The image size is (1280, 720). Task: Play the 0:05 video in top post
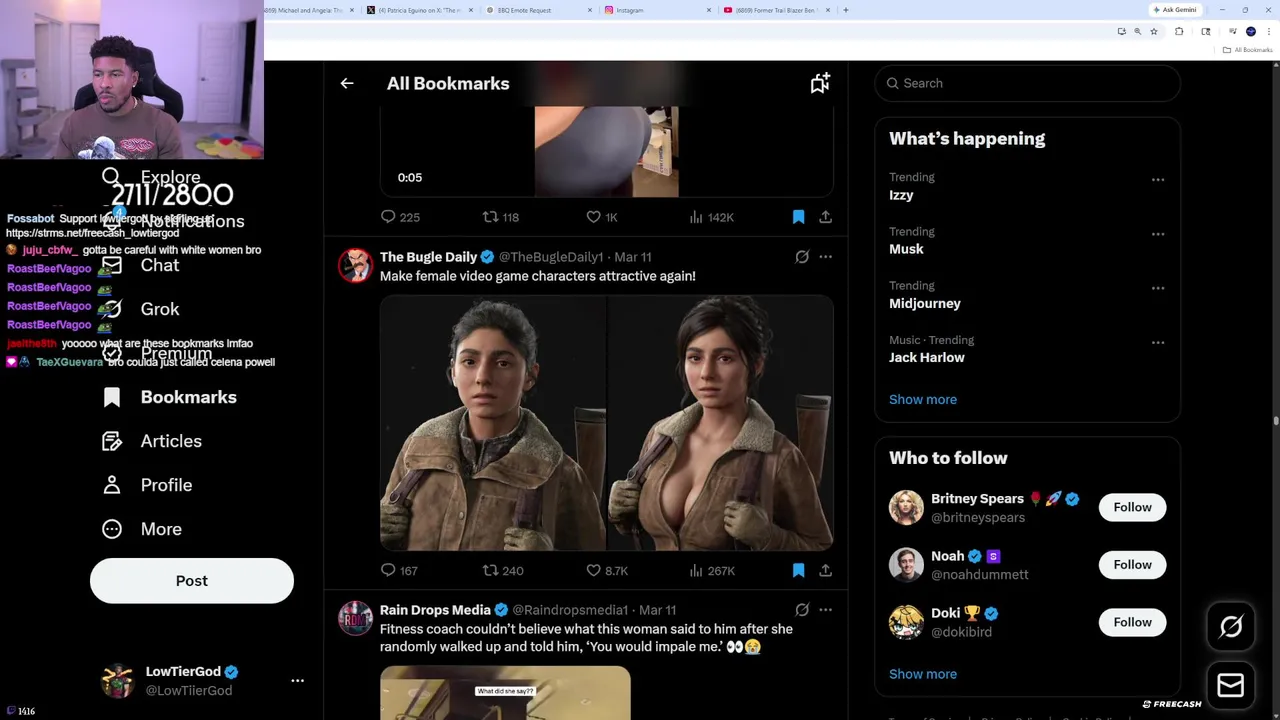607,151
